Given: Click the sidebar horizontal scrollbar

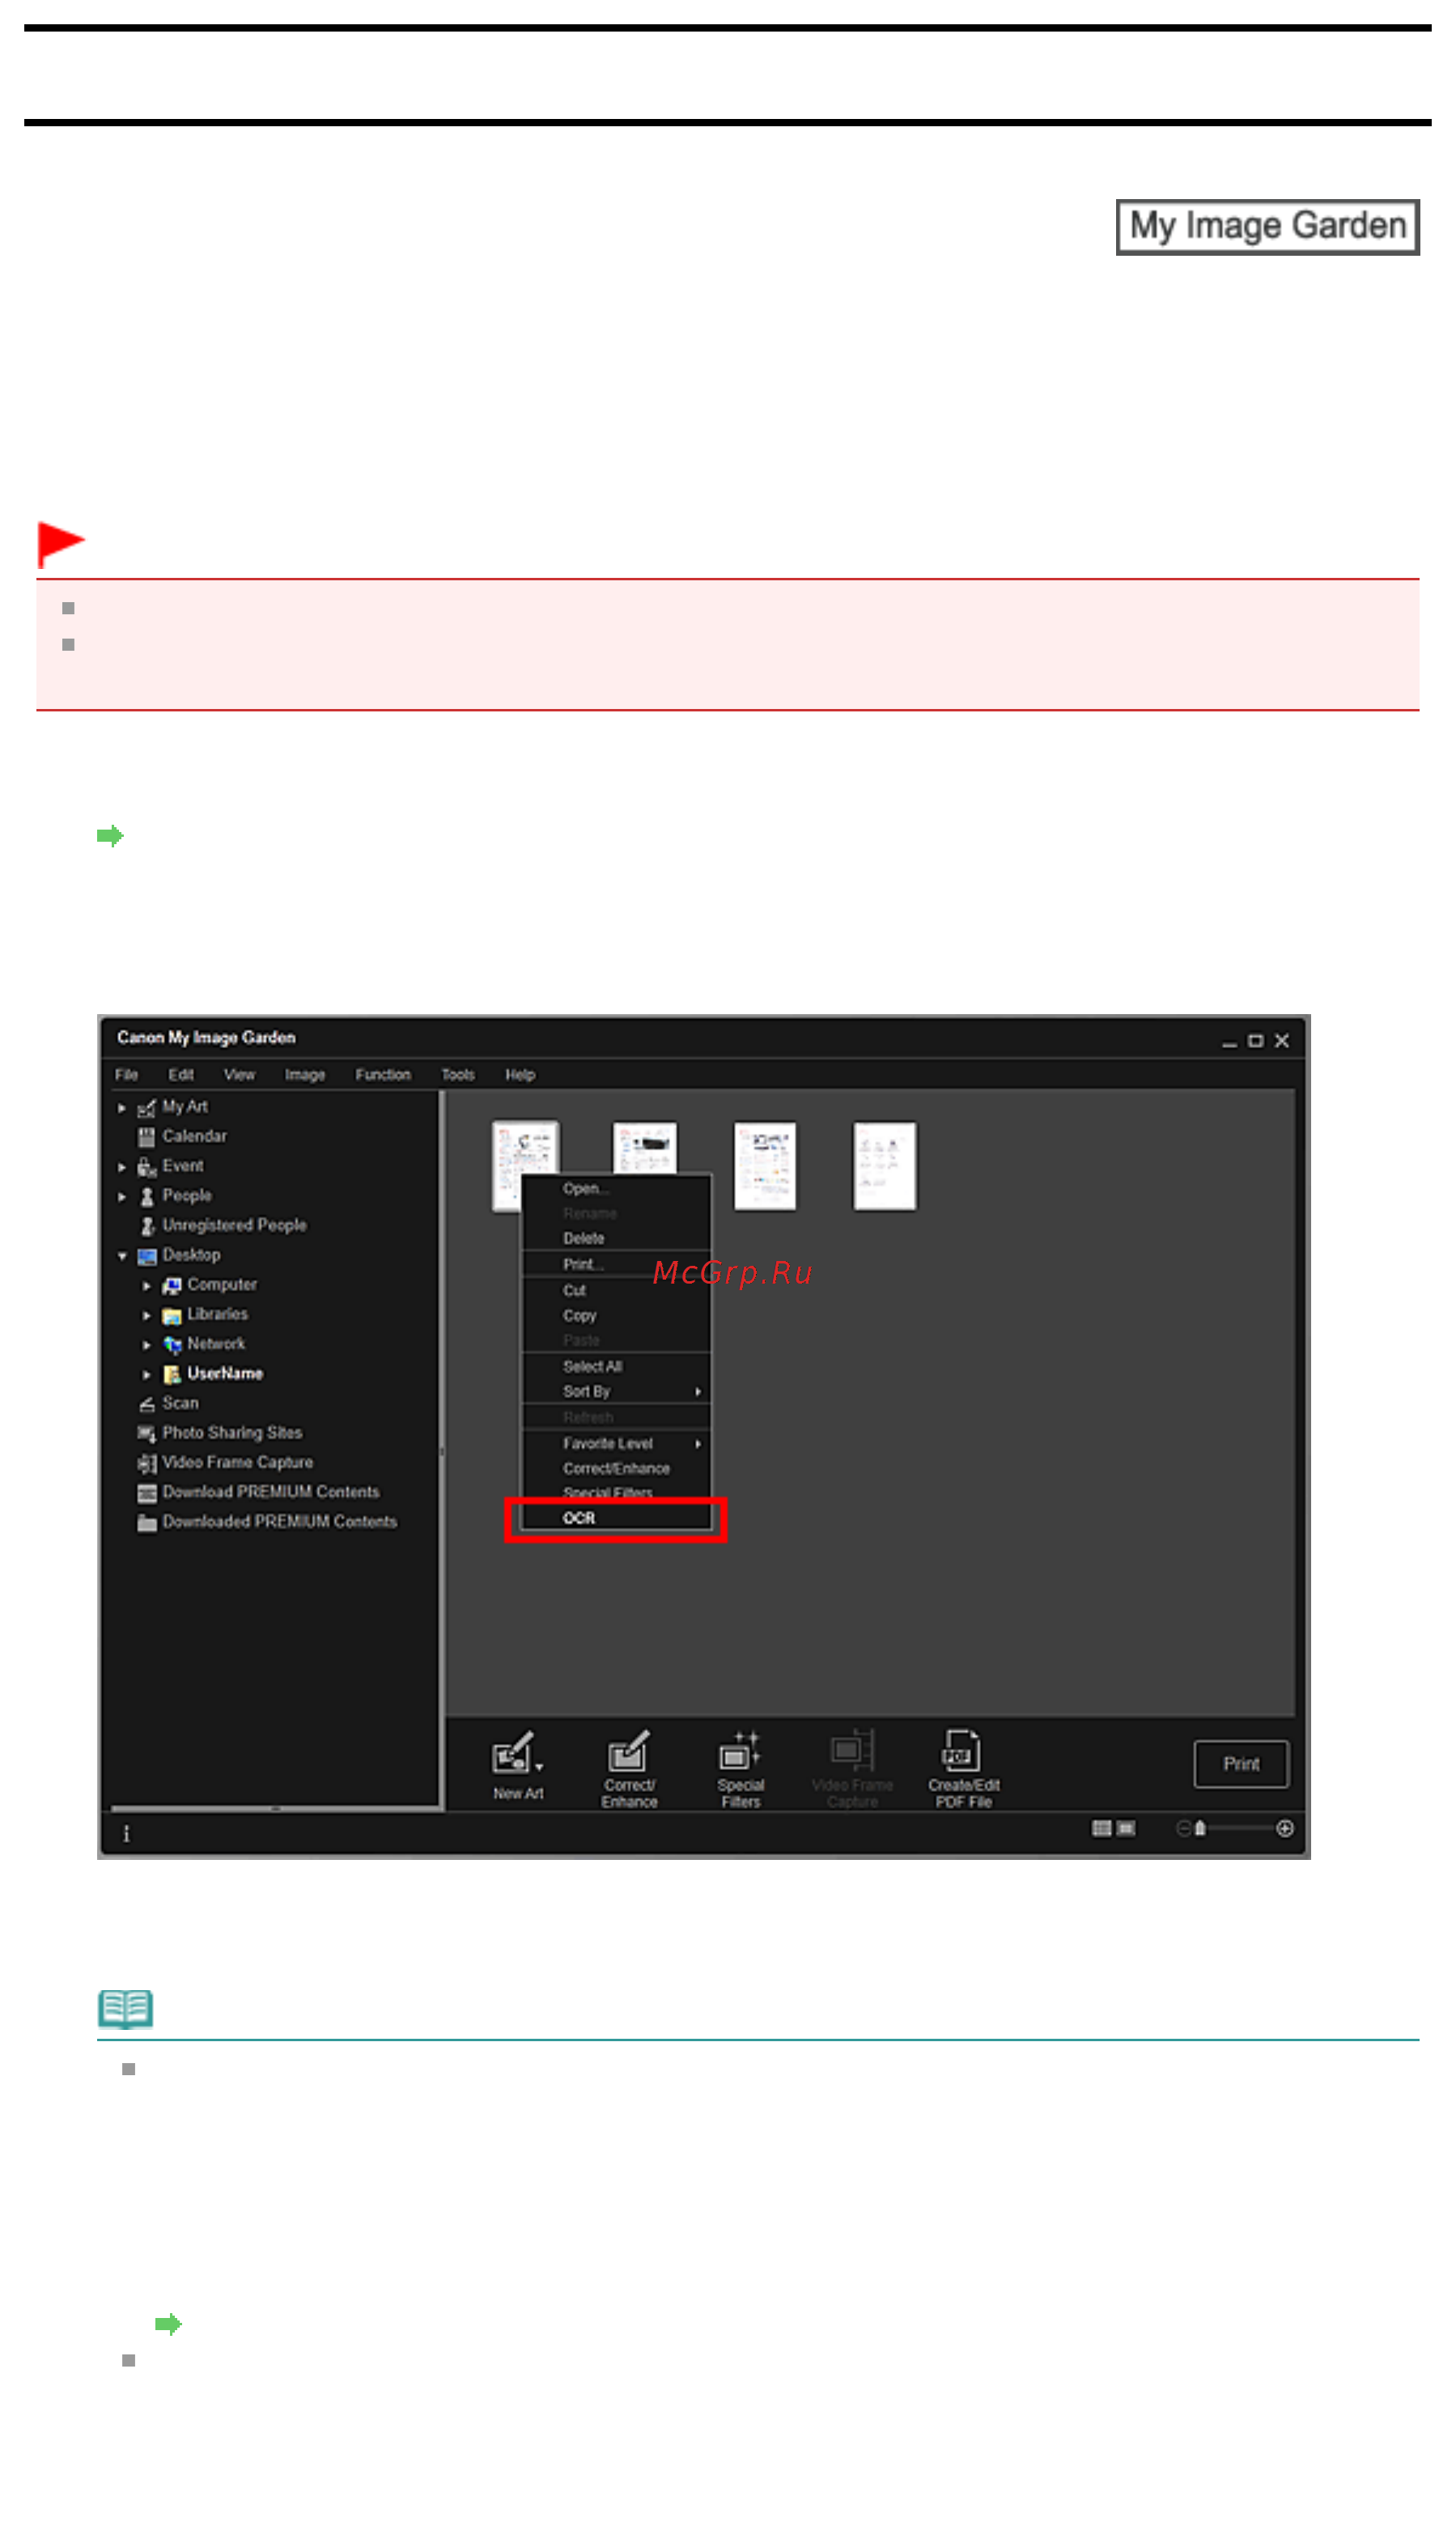Looking at the screenshot, I should point(275,1808).
